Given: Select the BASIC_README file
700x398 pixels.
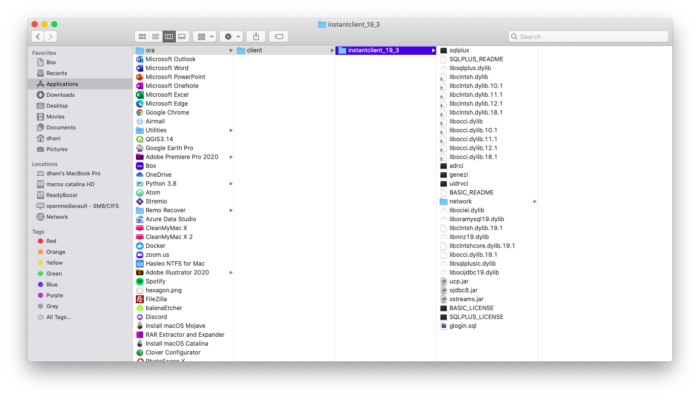Looking at the screenshot, I should (x=488, y=192).
